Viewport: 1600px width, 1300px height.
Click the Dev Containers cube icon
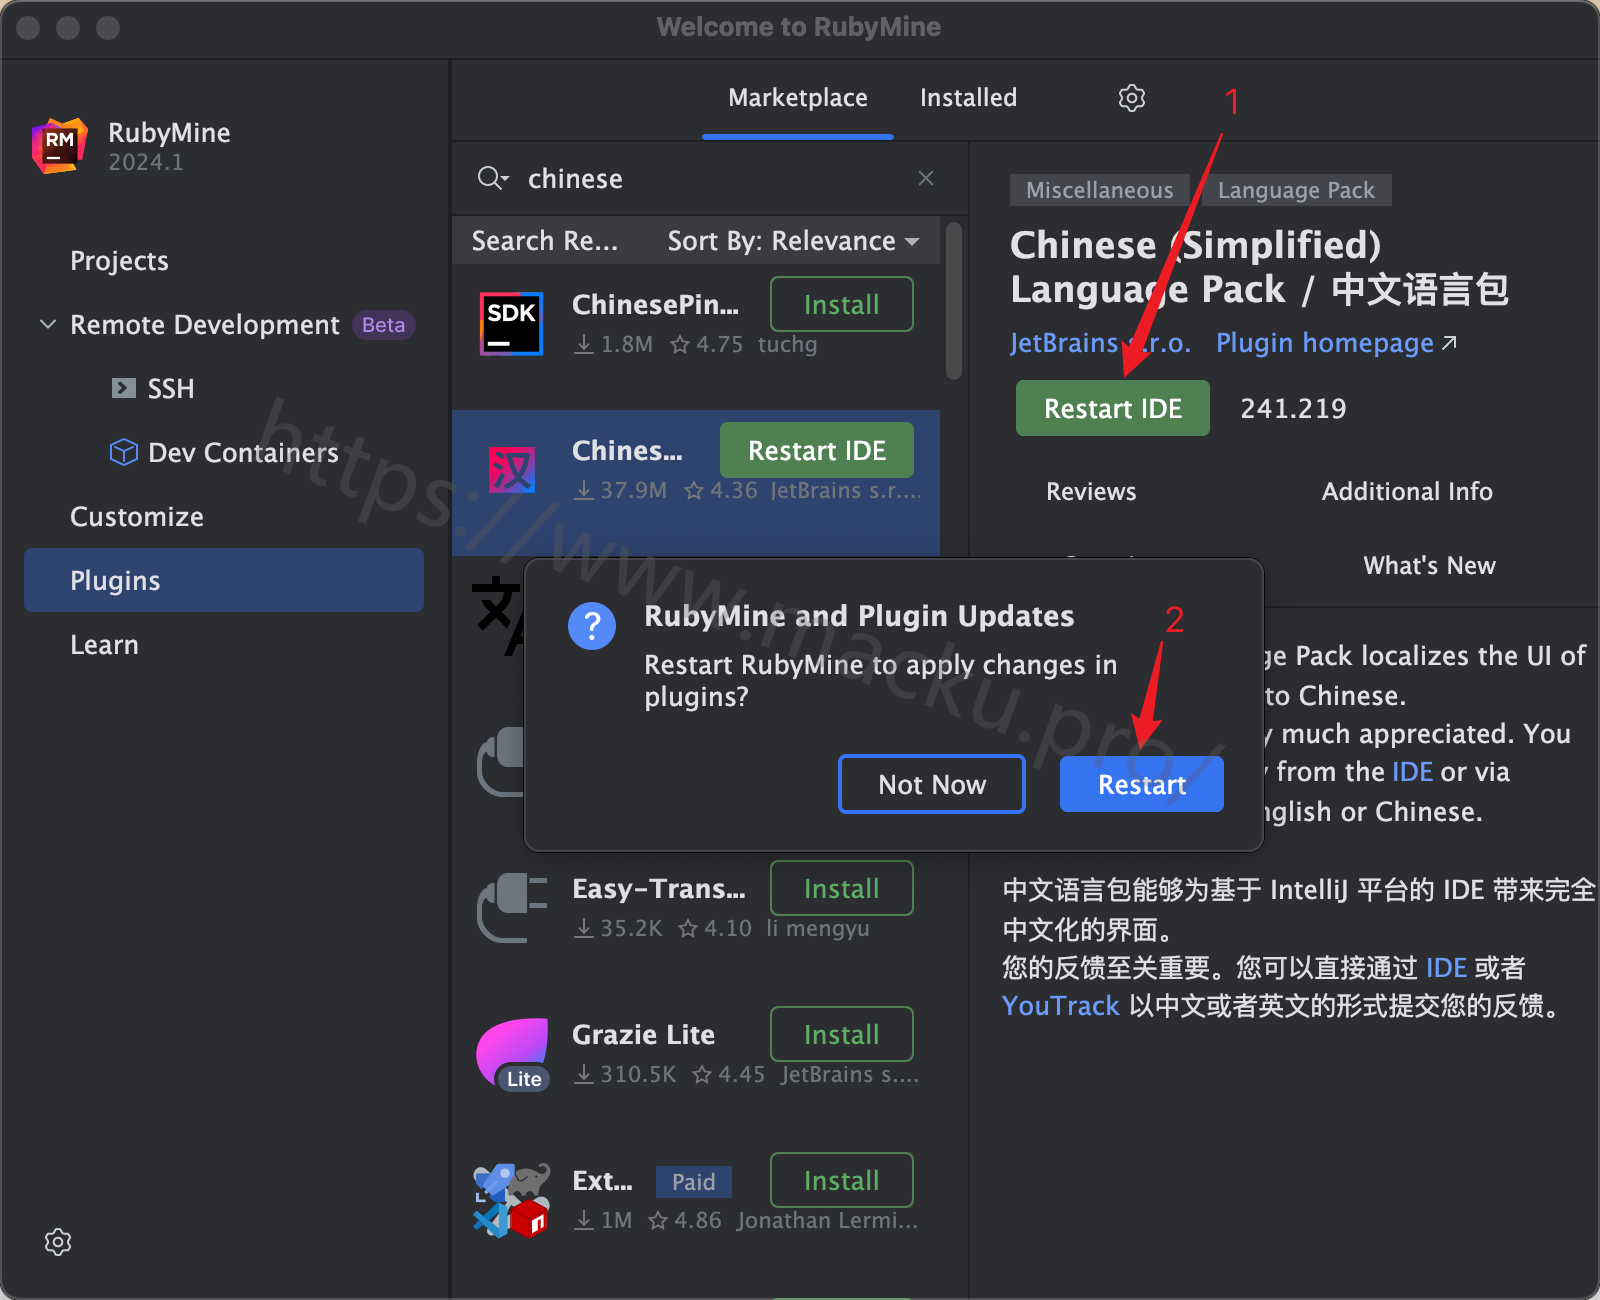[x=123, y=452]
